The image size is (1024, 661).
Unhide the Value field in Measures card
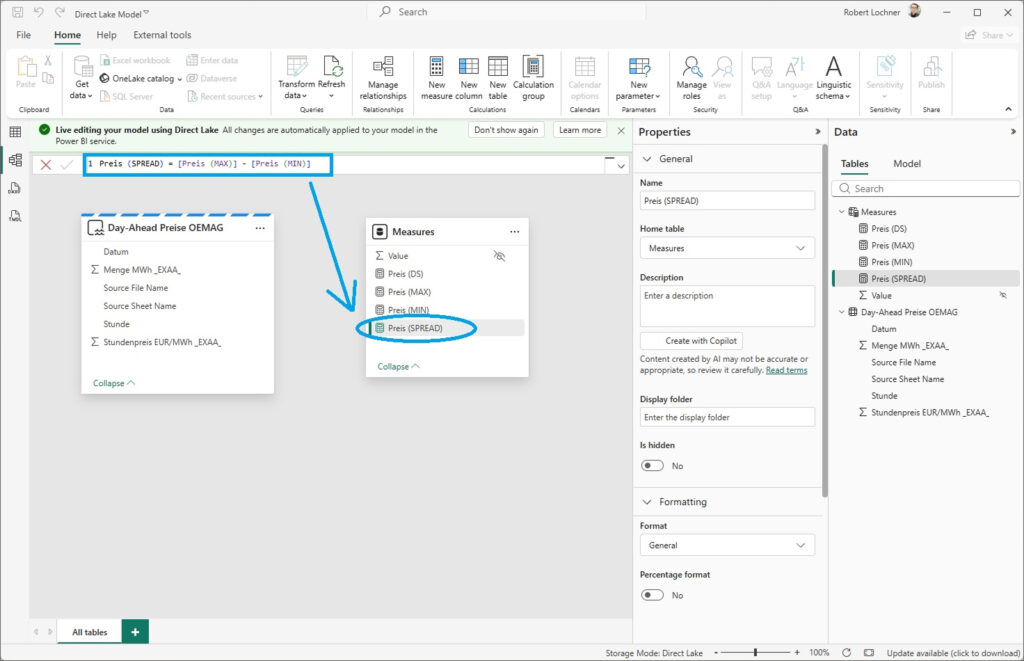click(x=500, y=256)
